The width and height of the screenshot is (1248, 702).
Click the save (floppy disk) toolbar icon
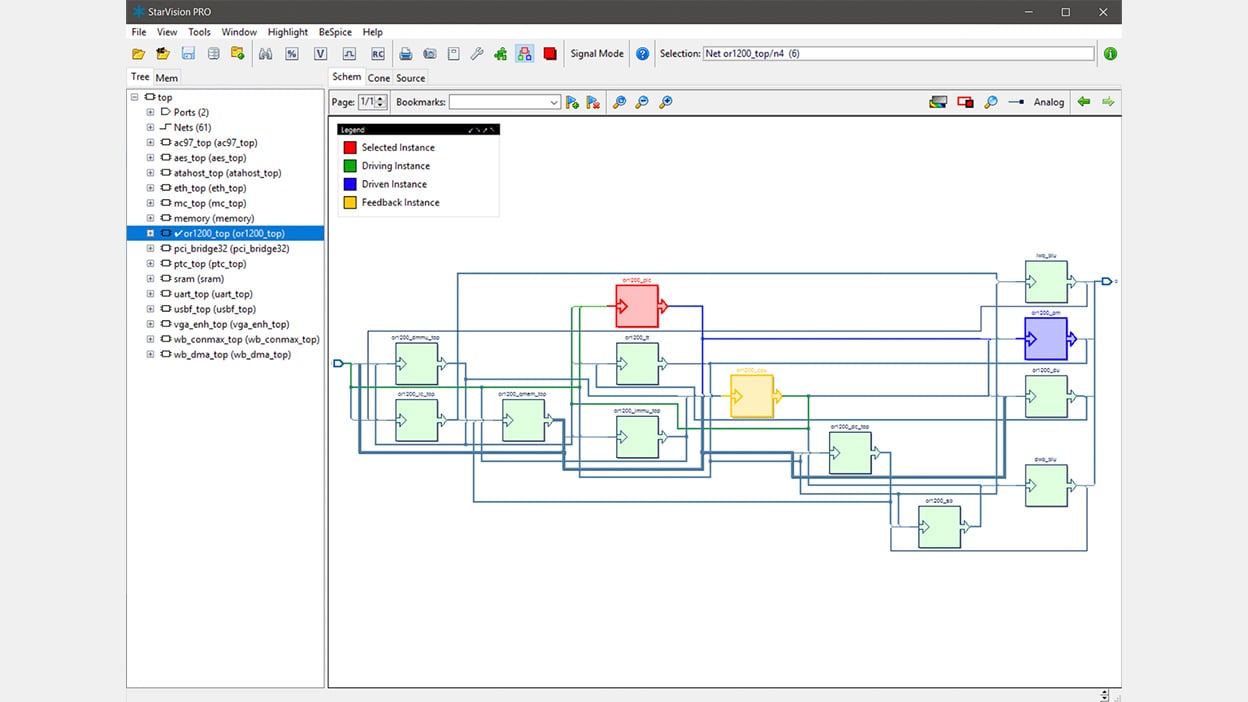188,54
